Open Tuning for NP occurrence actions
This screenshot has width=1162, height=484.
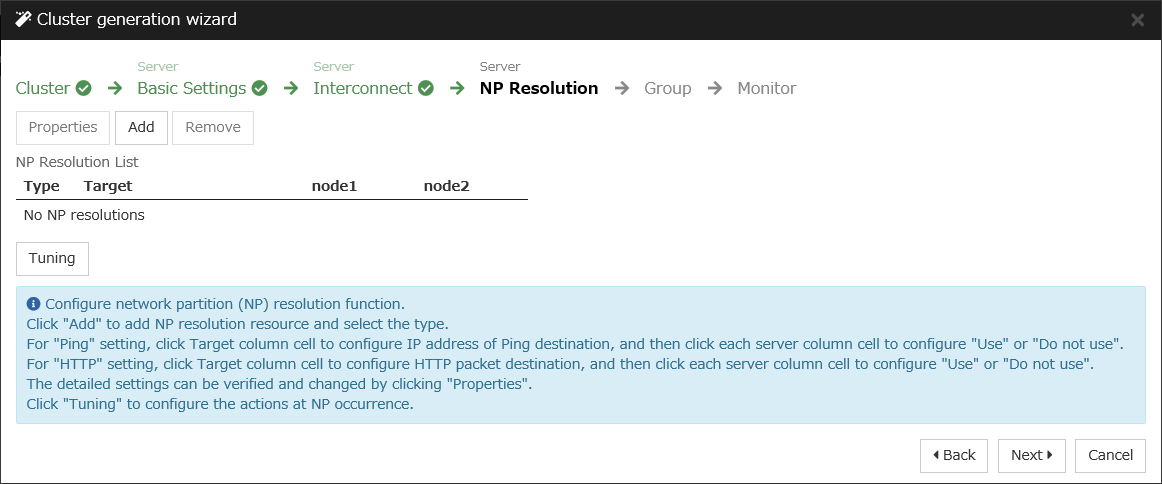point(52,258)
